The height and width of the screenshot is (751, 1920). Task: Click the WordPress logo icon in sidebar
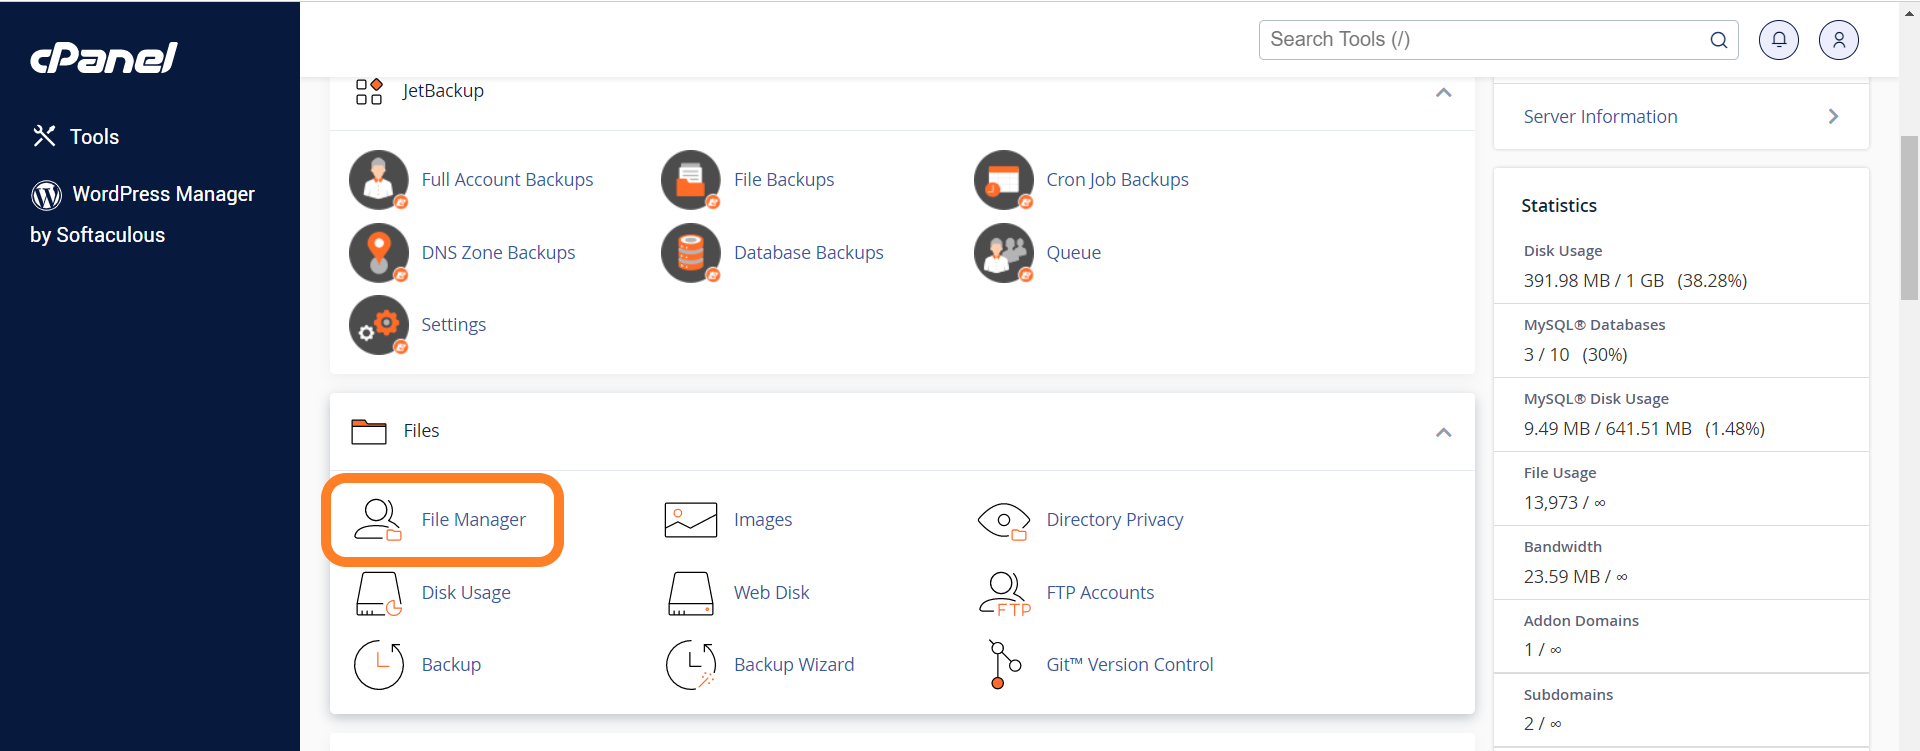[x=46, y=195]
